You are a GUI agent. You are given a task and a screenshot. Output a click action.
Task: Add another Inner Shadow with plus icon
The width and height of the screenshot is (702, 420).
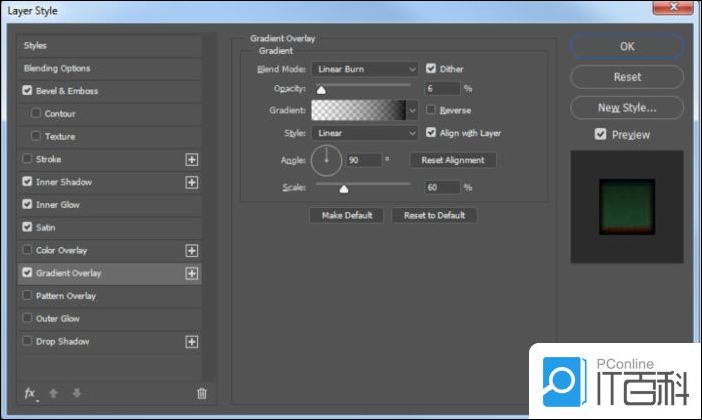(x=192, y=183)
